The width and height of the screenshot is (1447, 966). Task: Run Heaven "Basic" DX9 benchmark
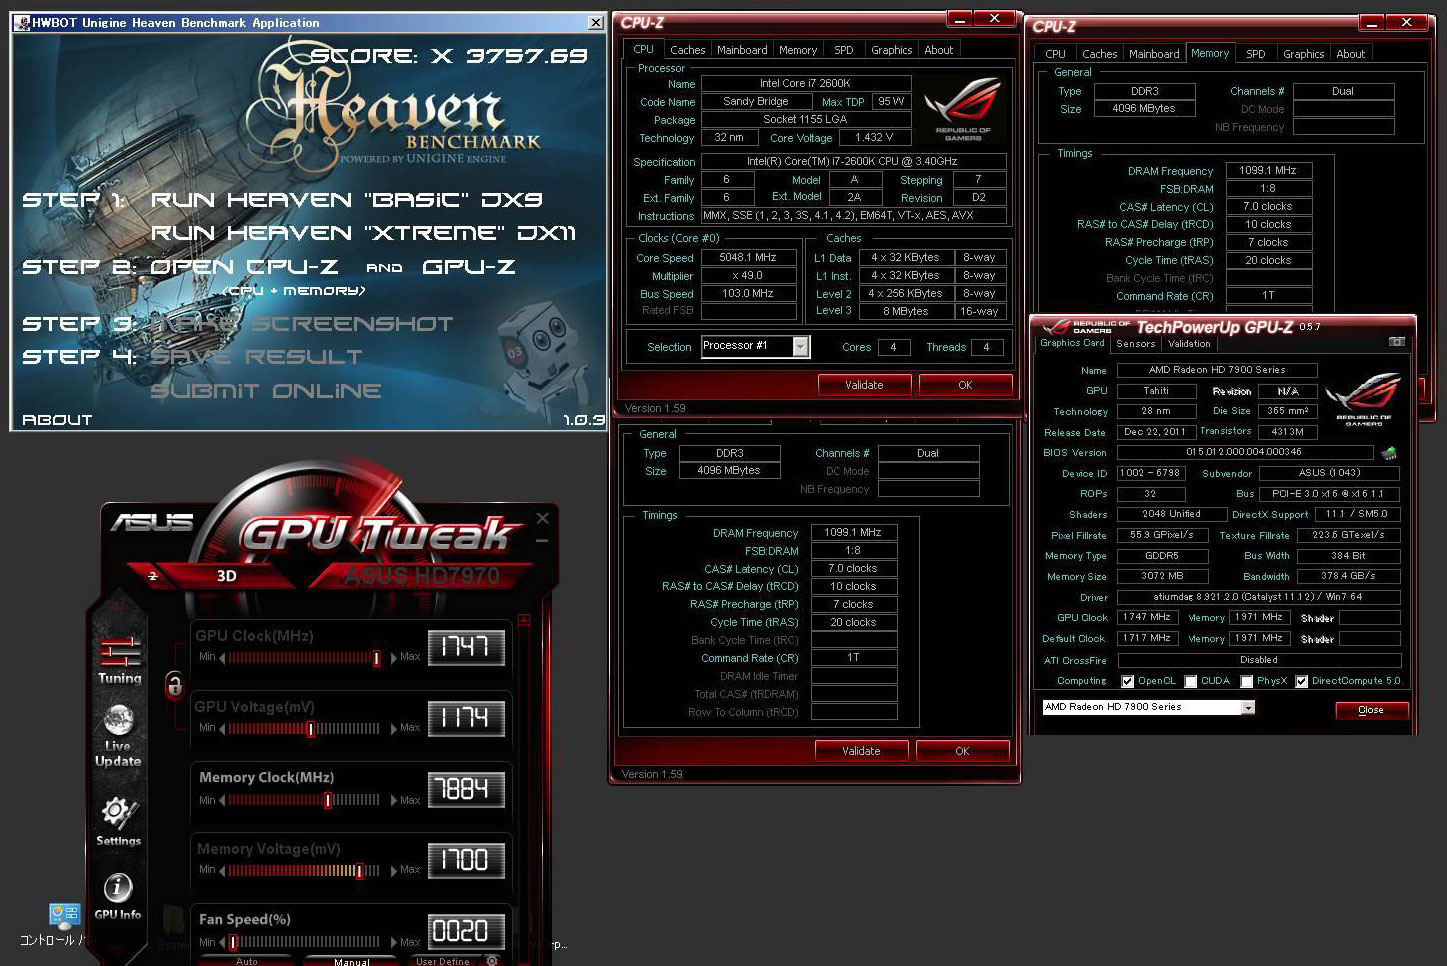tap(346, 200)
